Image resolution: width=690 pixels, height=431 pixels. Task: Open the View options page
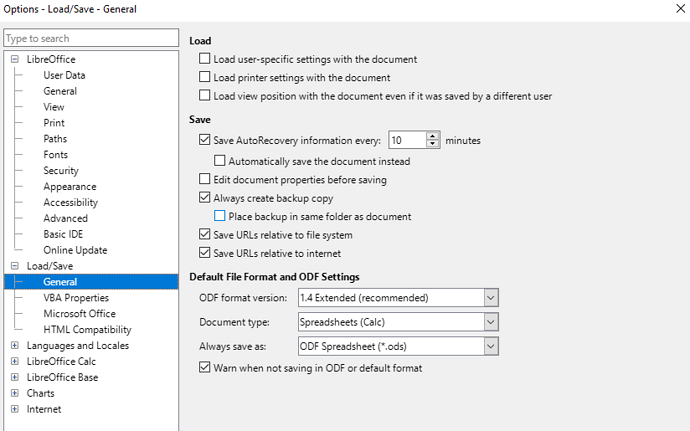tap(54, 107)
